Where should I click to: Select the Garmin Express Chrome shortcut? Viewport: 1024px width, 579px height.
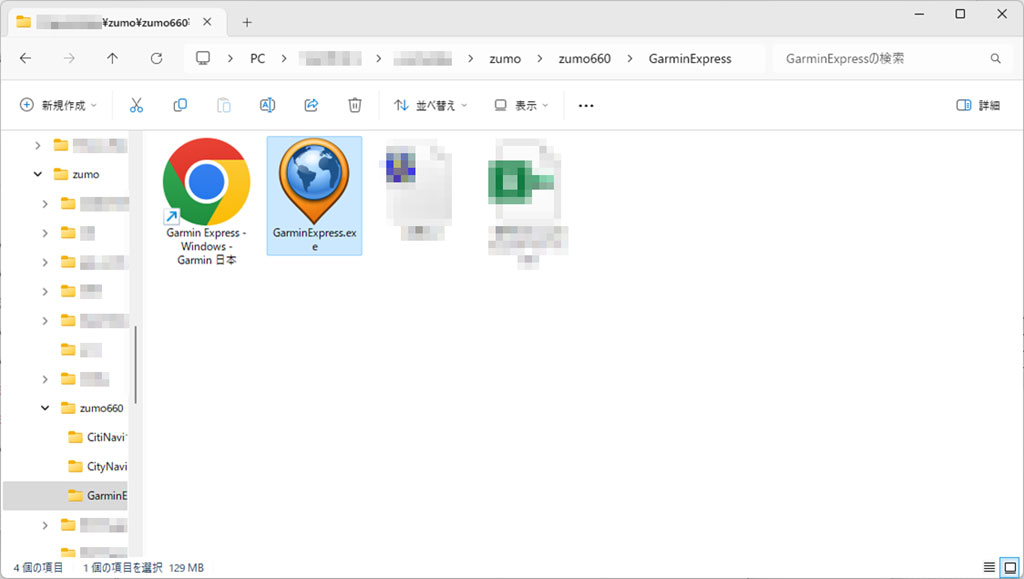[x=206, y=201]
